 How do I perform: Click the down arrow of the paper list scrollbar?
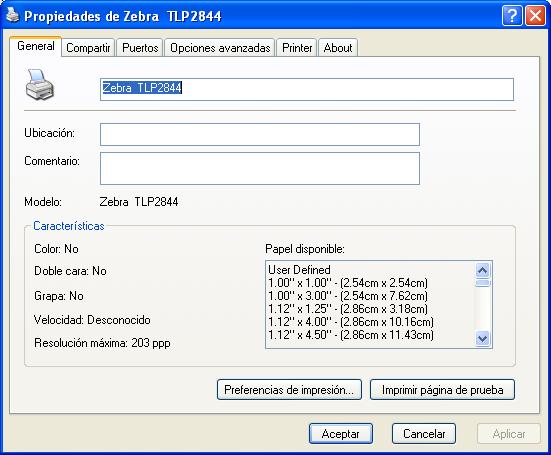point(482,339)
